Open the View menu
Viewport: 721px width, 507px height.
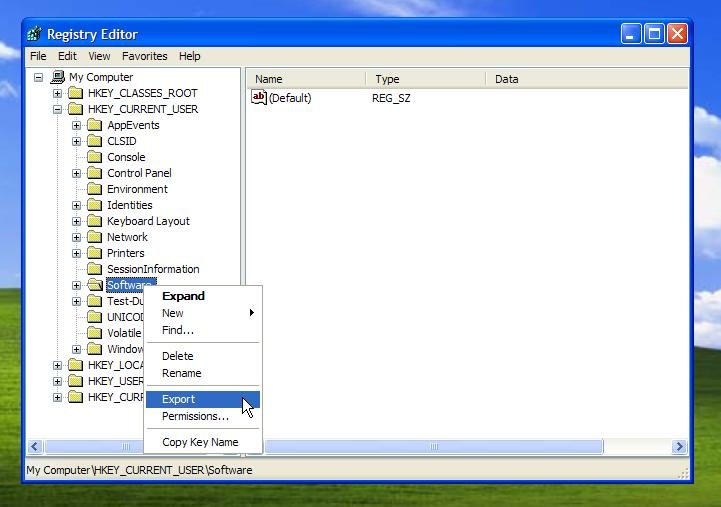[x=99, y=56]
